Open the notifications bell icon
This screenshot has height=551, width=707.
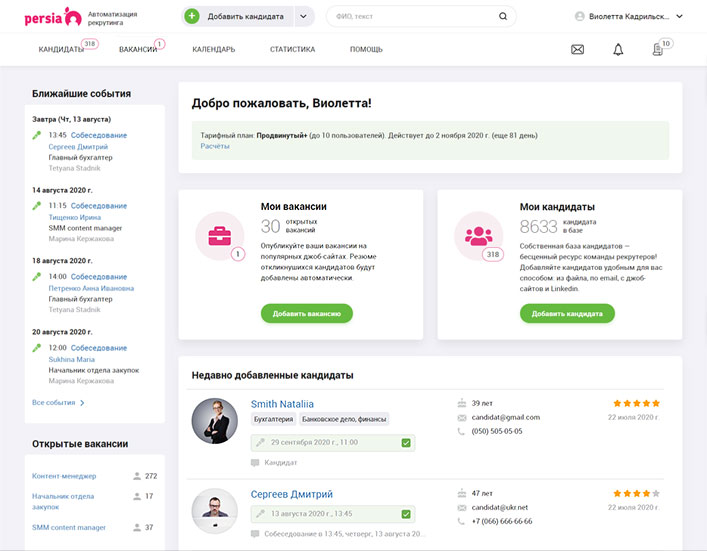click(618, 49)
